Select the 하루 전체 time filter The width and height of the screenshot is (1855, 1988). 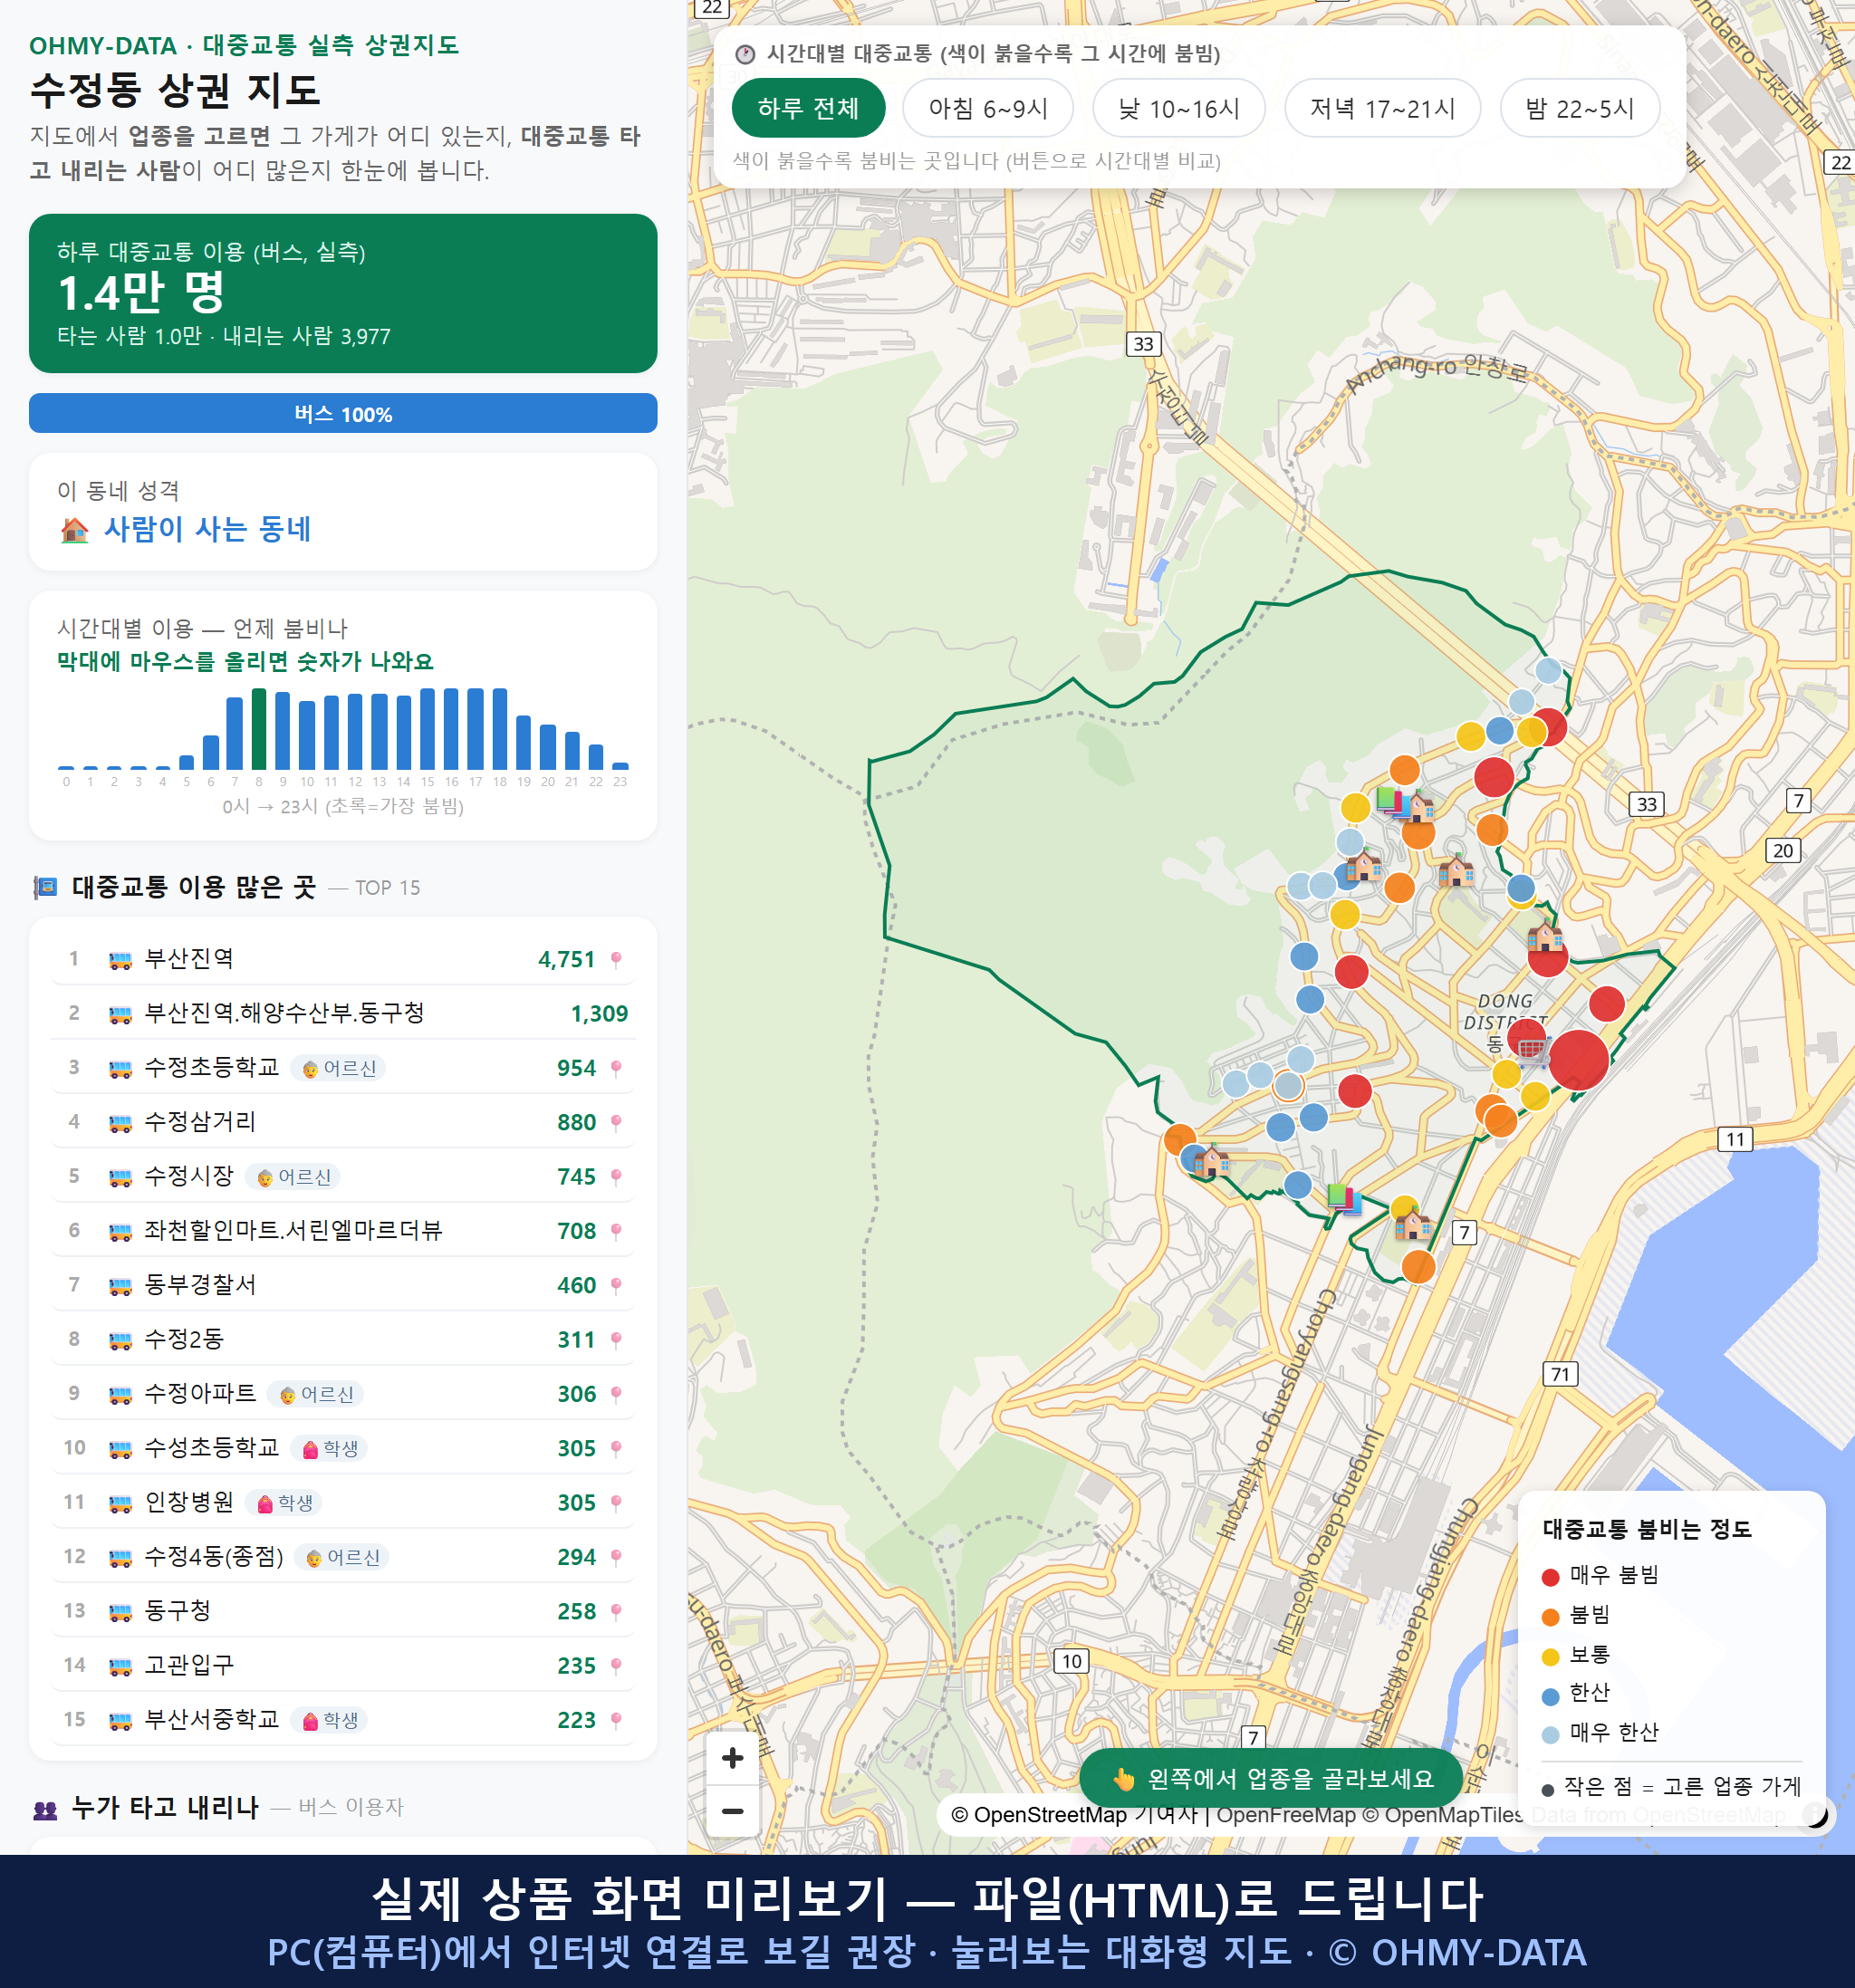(808, 108)
